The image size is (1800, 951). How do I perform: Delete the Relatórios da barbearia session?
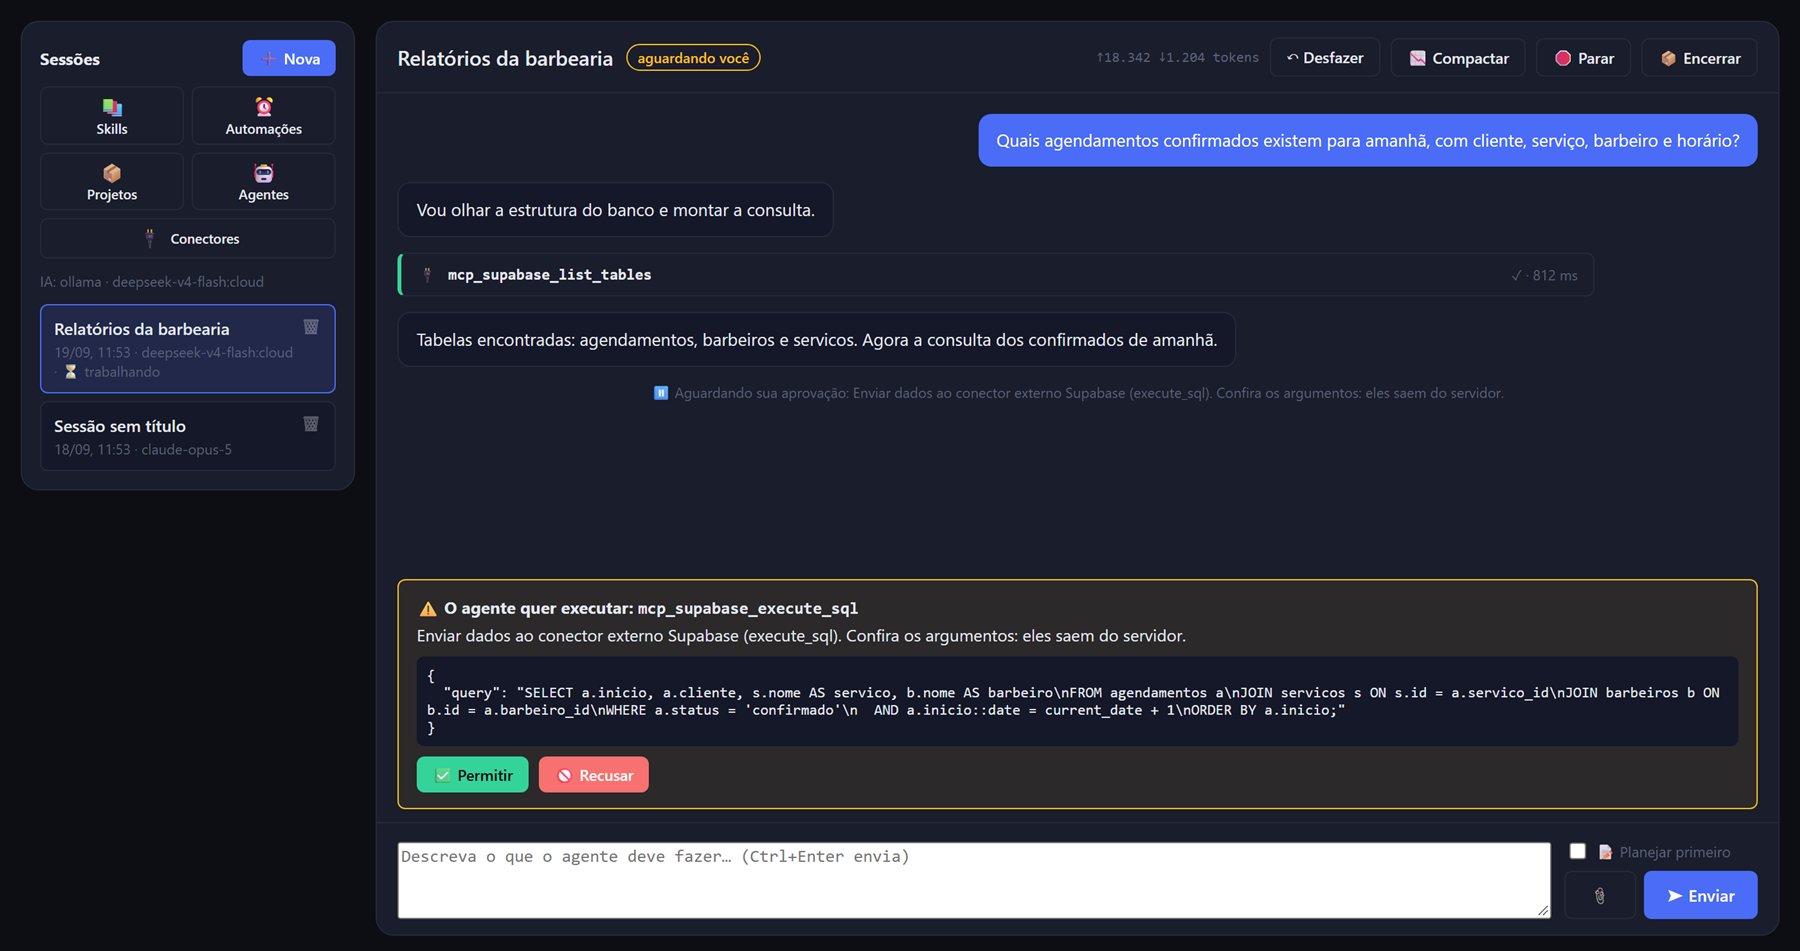pyautogui.click(x=311, y=327)
